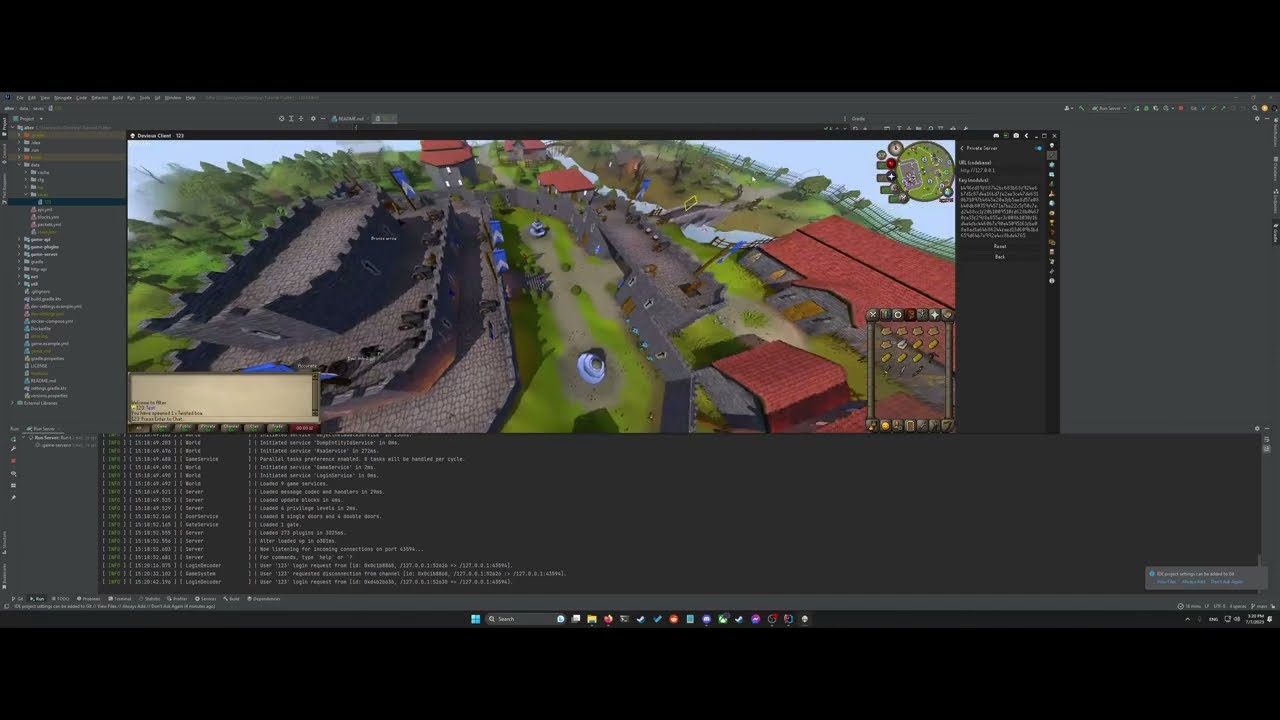The width and height of the screenshot is (1280, 720).
Task: Open the Quest List tab in game panel
Action: [x=898, y=315]
